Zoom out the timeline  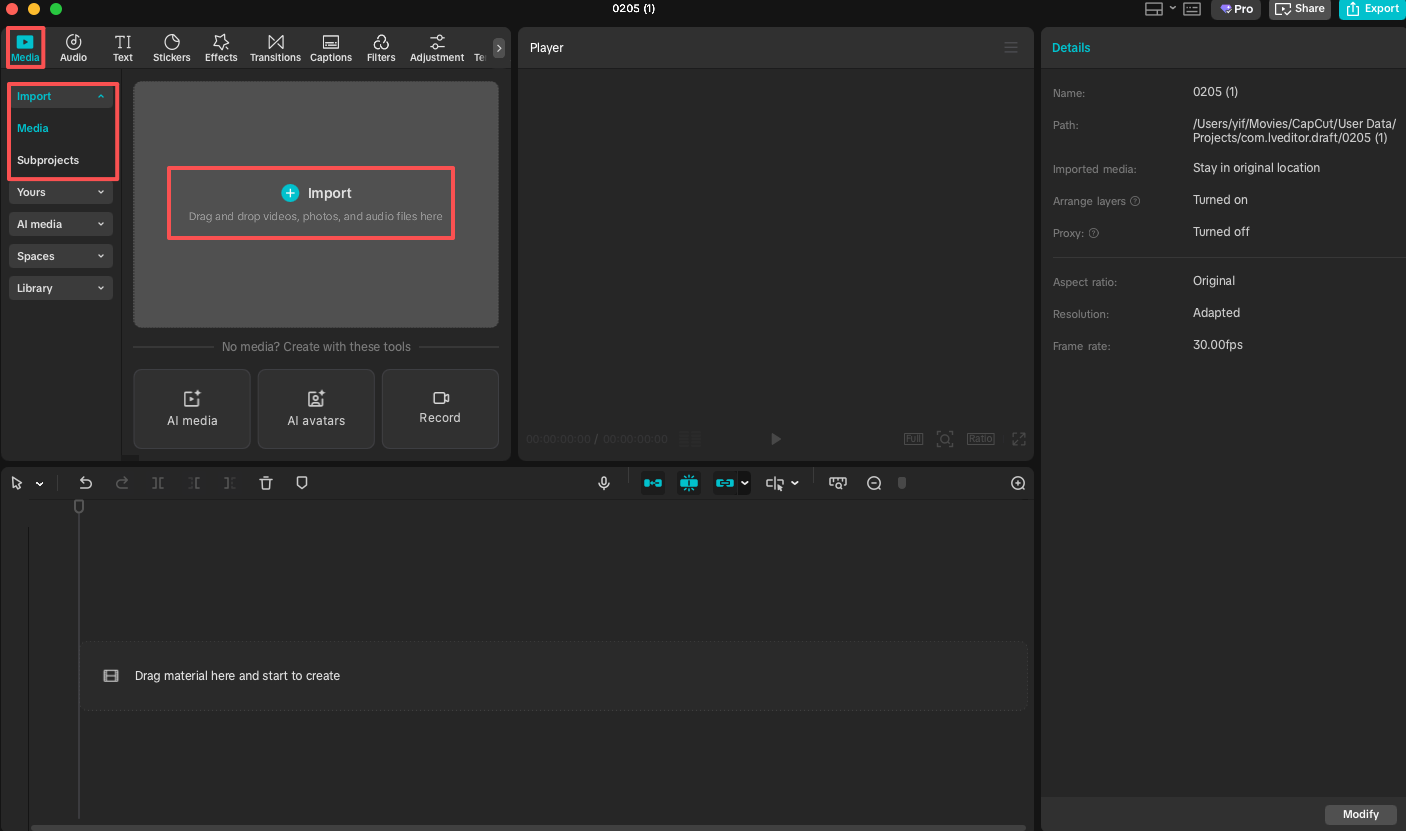pyautogui.click(x=874, y=483)
